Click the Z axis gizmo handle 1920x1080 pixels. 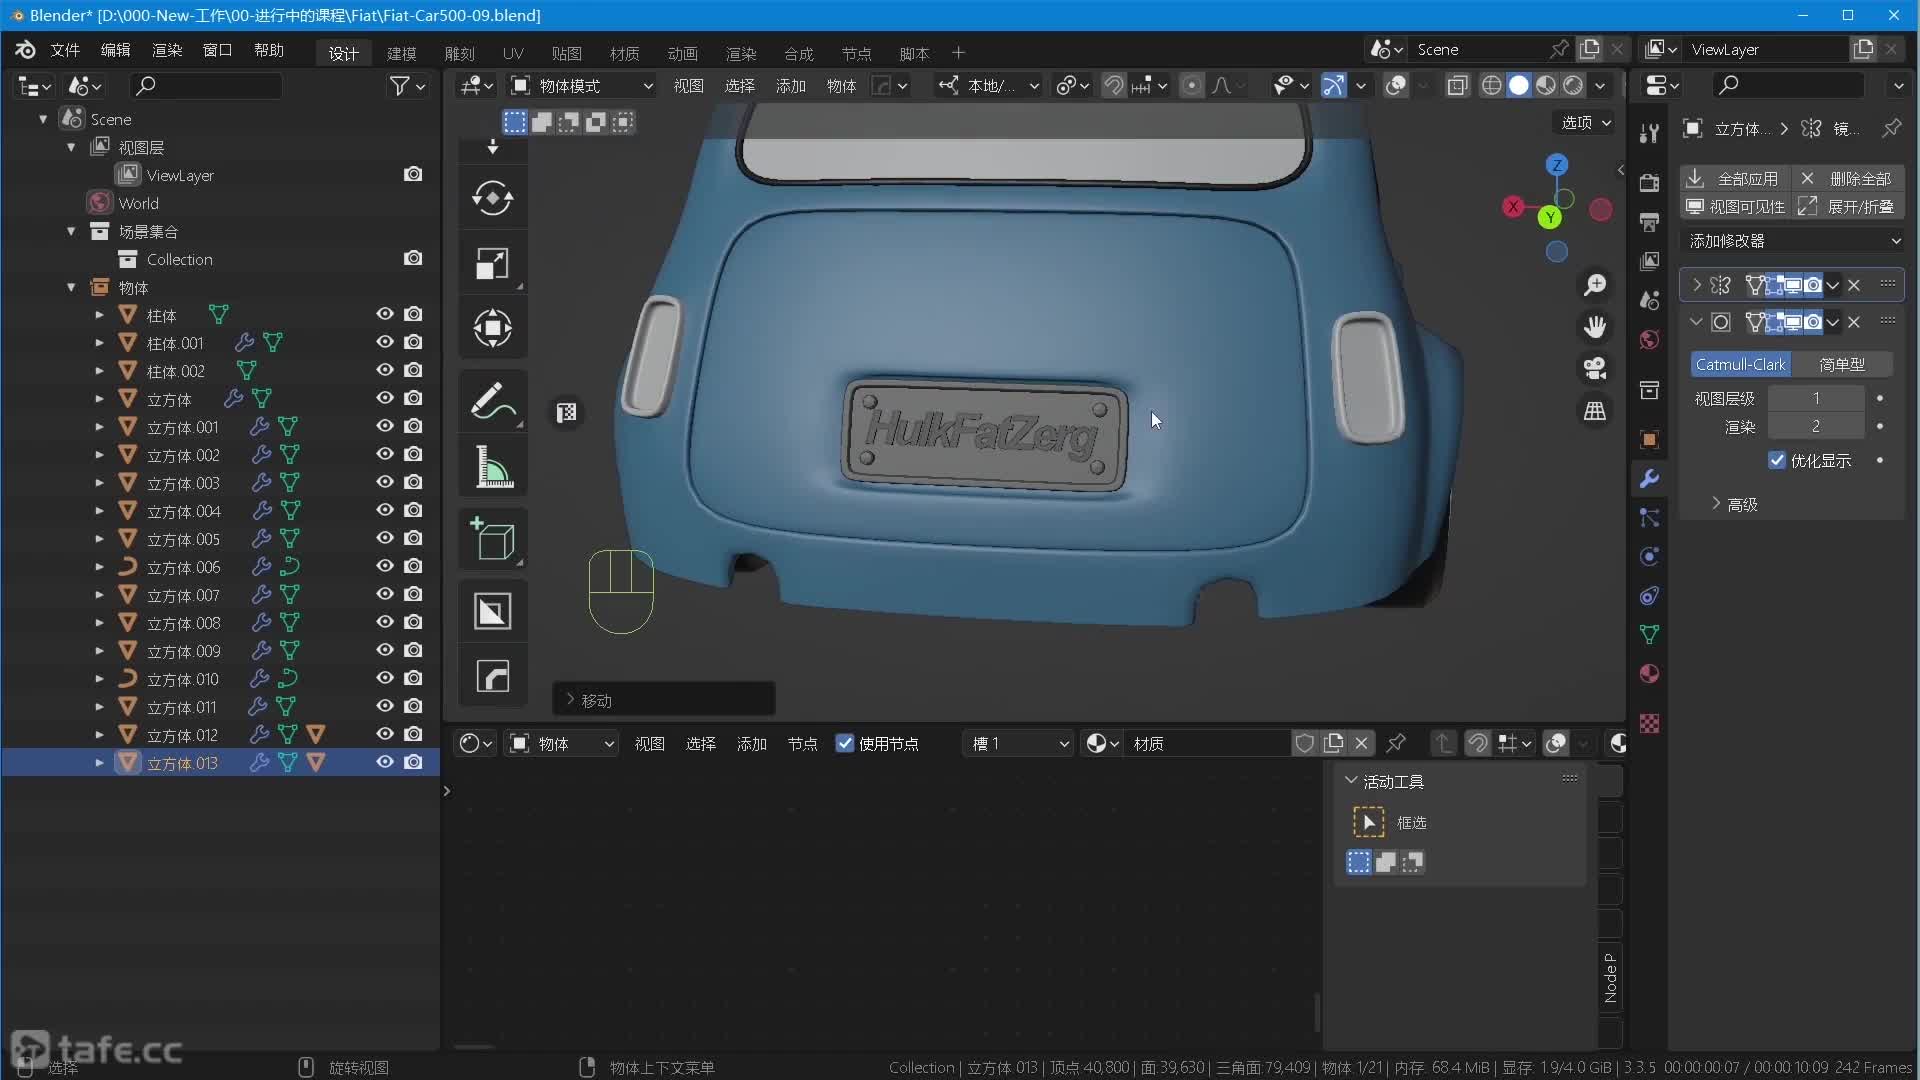point(1557,165)
